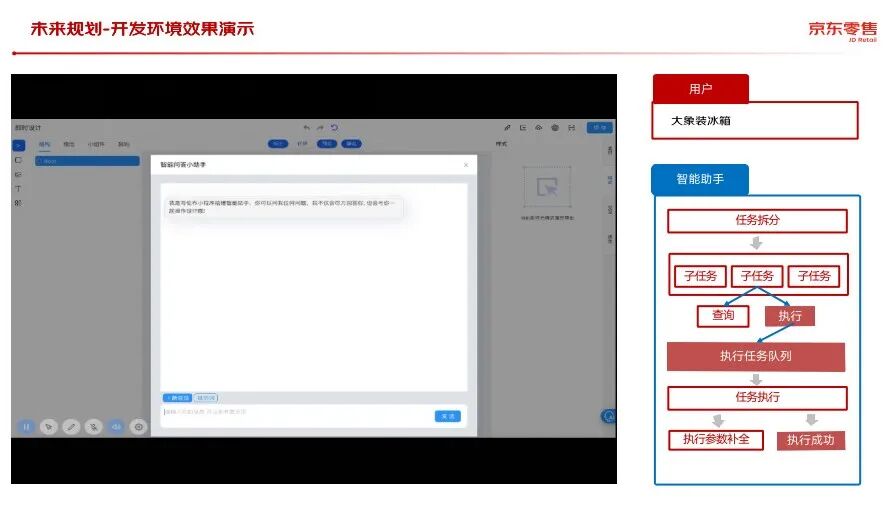Open the second vertical tab on right edge
Screen dimensions: 895x510
pyautogui.click(x=610, y=180)
